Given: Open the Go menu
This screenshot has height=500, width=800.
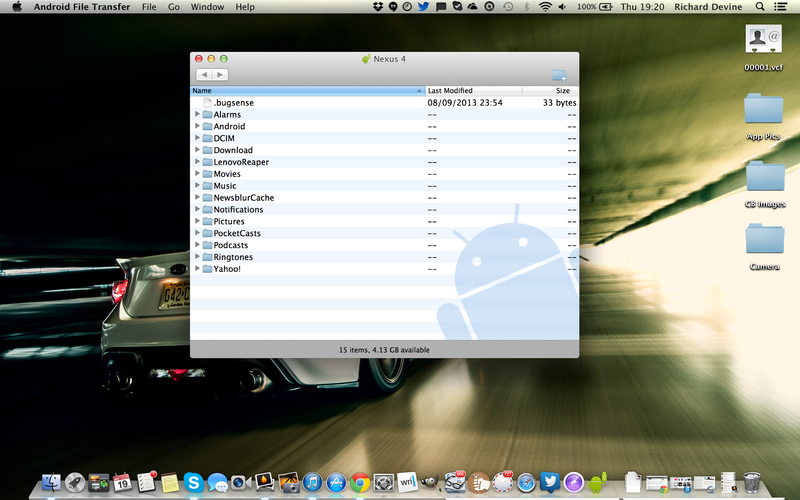Looking at the screenshot, I should [x=174, y=7].
